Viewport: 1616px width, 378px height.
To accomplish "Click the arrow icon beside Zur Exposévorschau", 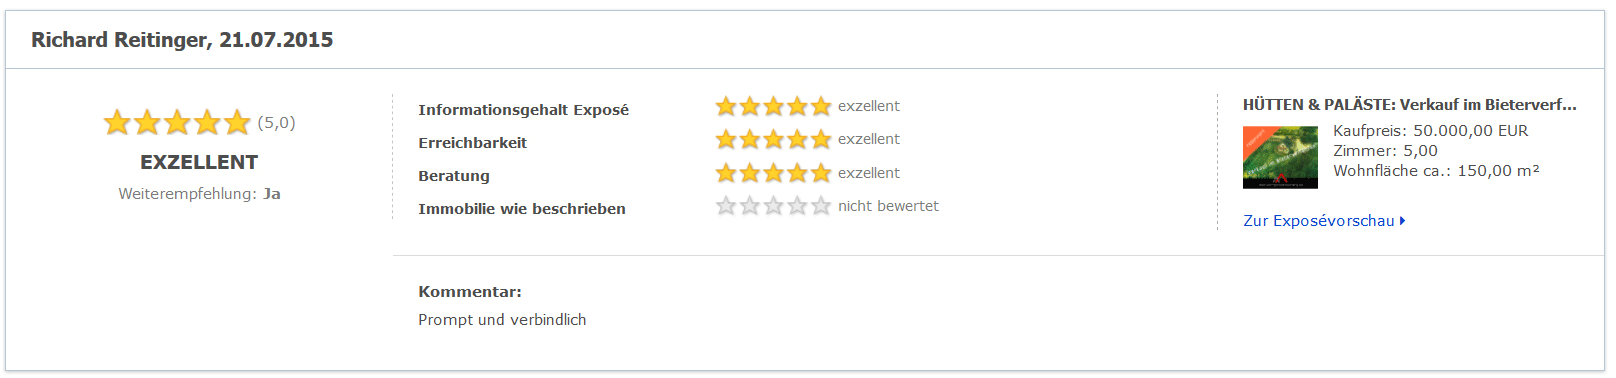I will click(x=1403, y=221).
